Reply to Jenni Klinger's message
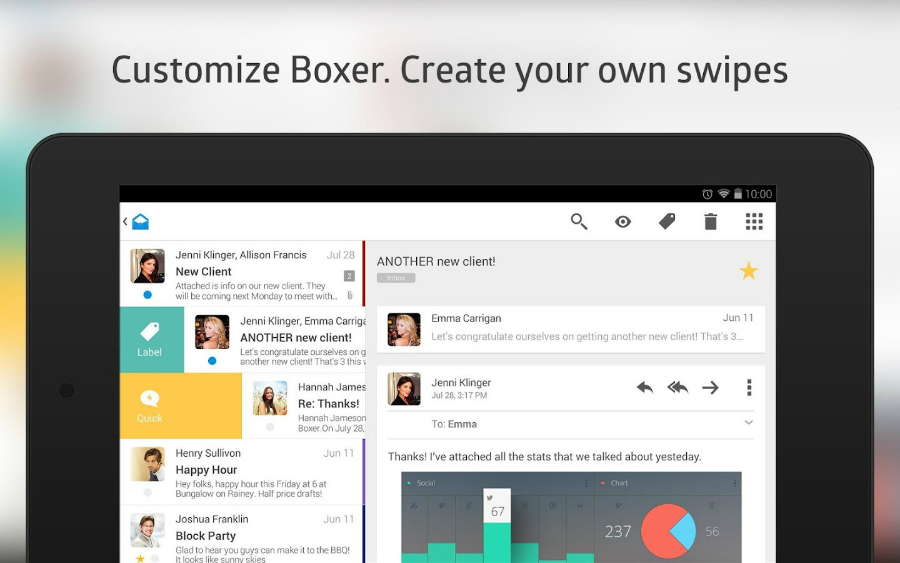Viewport: 900px width, 563px height. pyautogui.click(x=645, y=388)
